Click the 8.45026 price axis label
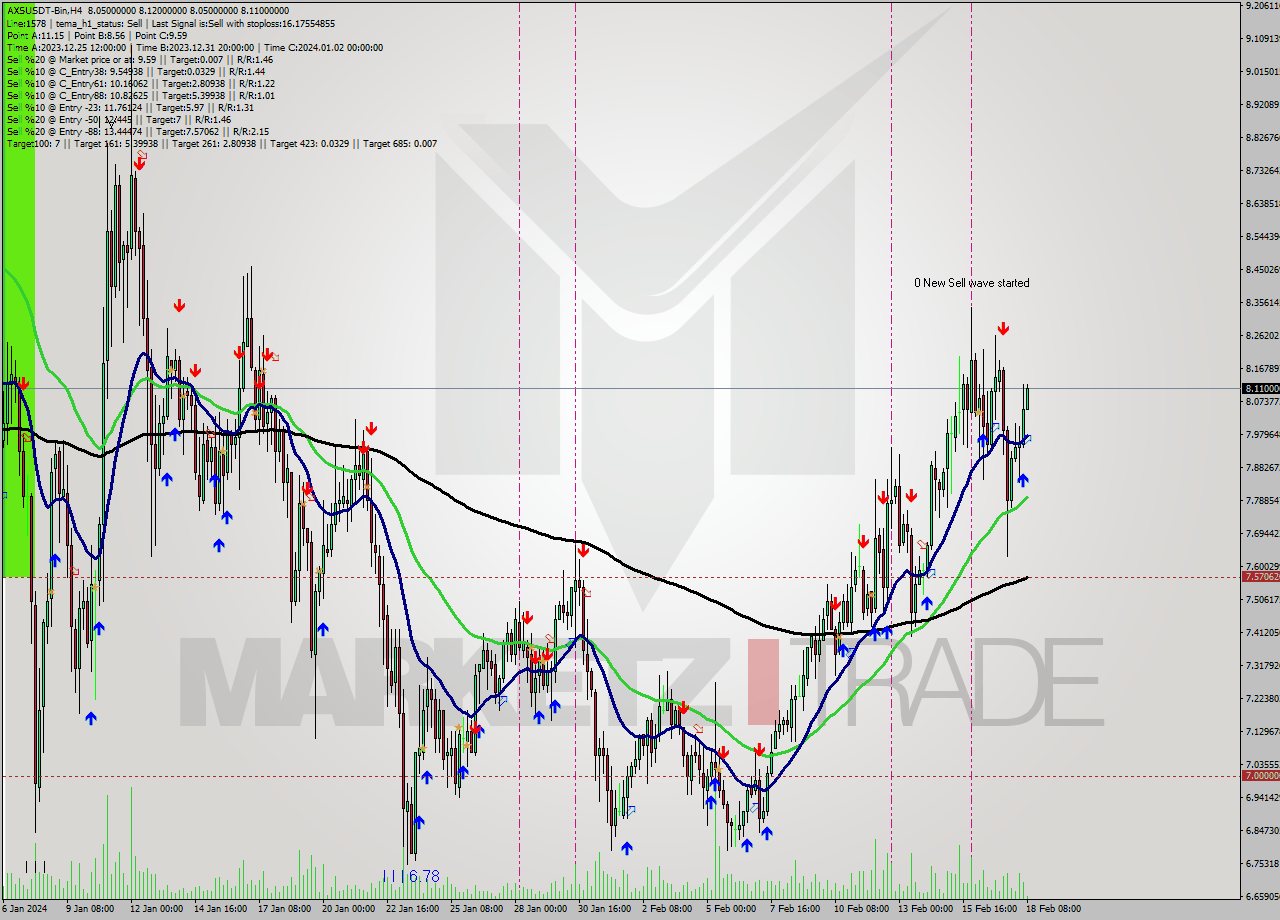Viewport: 1280px width, 920px height. click(1261, 269)
